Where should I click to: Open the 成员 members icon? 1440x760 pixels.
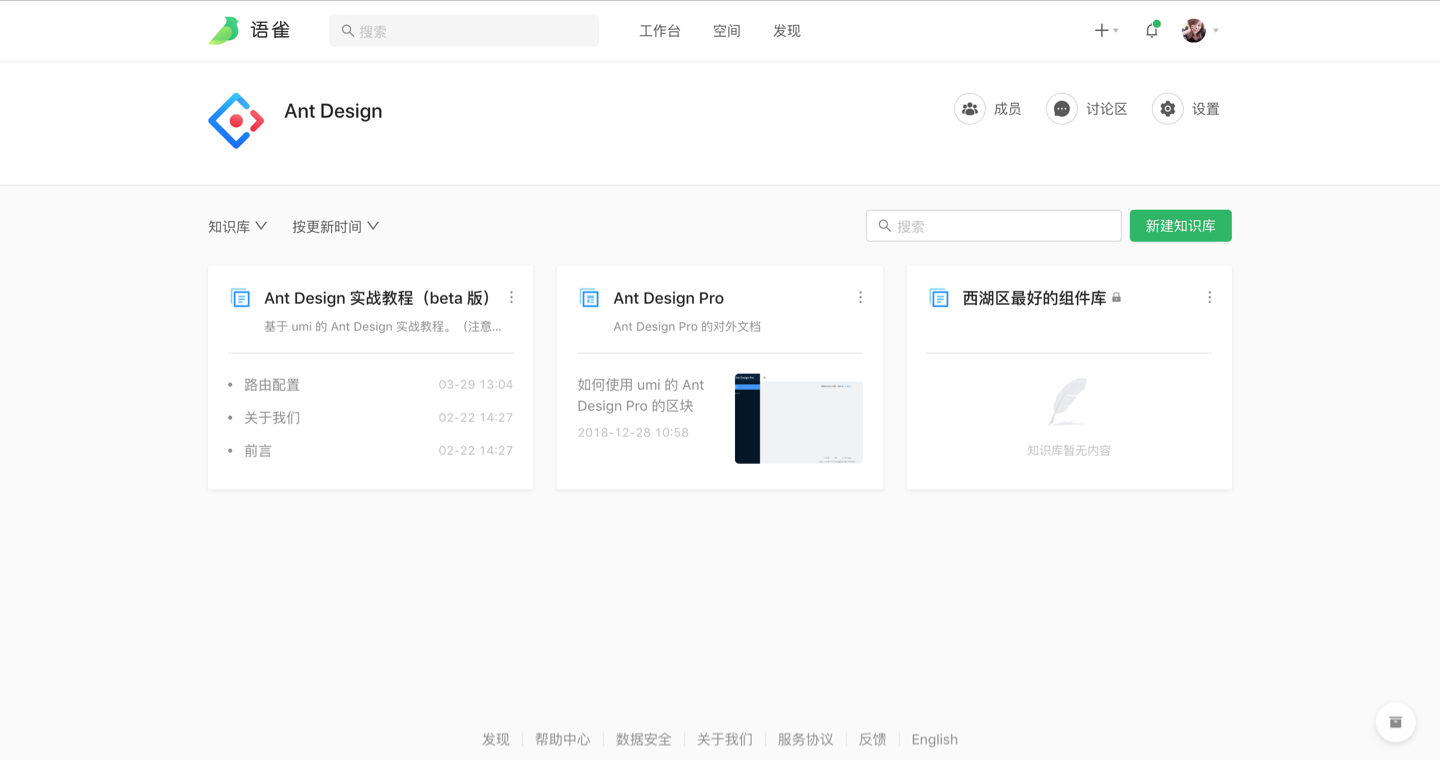point(969,109)
